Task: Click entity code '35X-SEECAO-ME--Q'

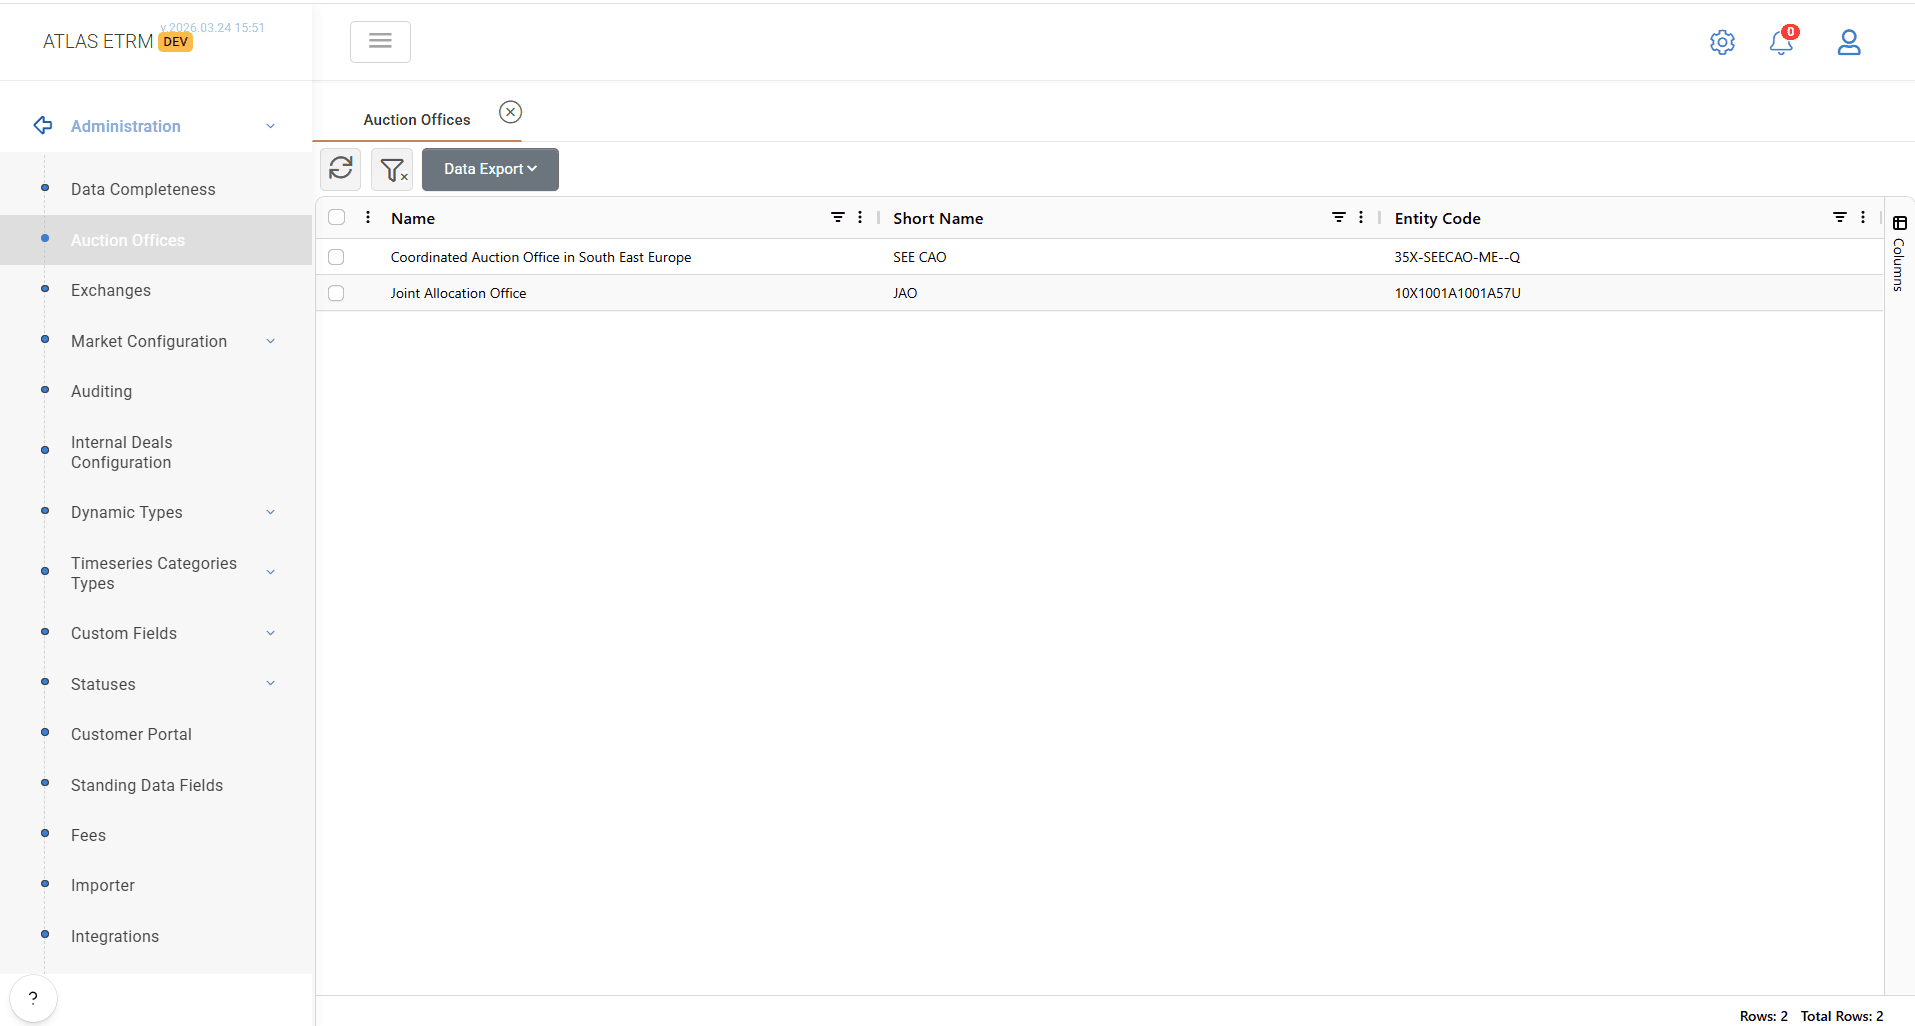Action: (1457, 257)
